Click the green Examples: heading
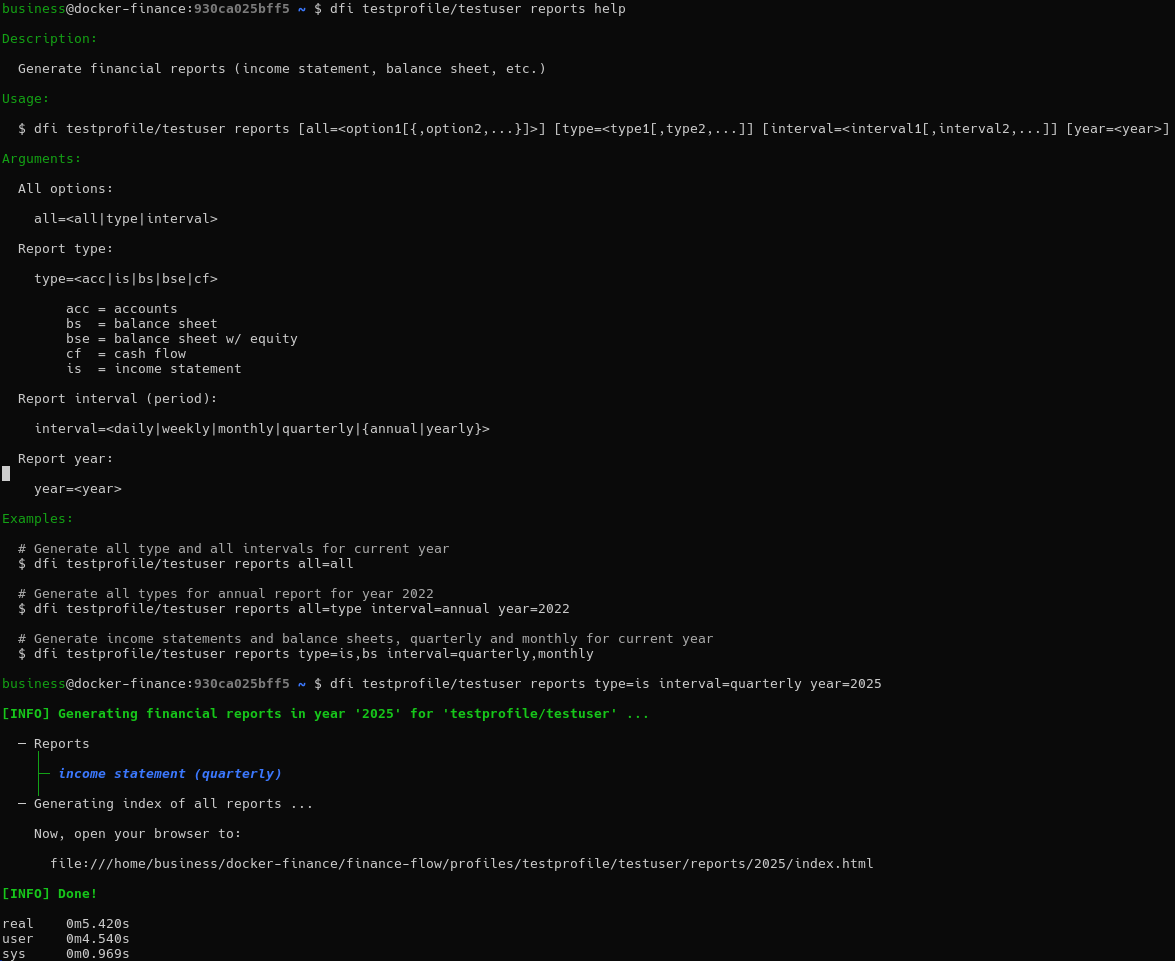This screenshot has width=1175, height=961. coord(38,519)
